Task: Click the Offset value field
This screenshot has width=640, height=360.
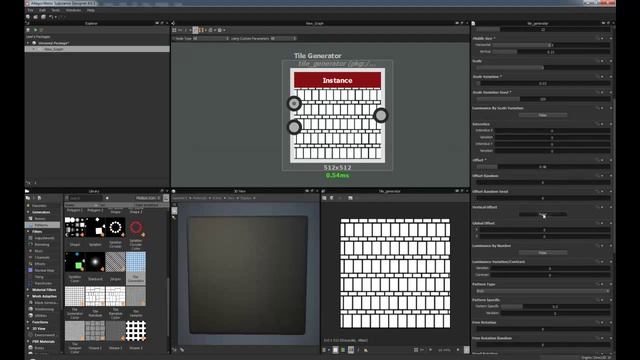Action: tap(543, 167)
